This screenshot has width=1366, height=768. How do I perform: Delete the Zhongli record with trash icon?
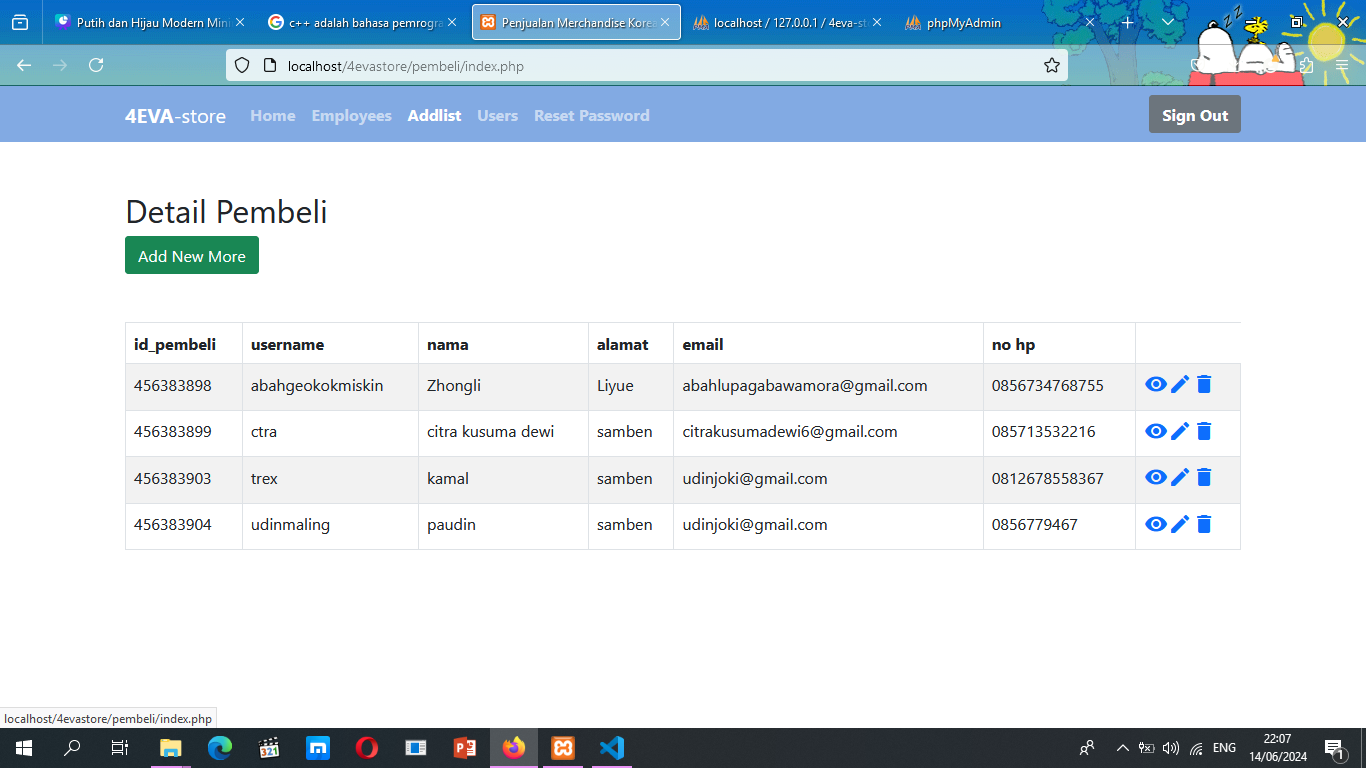1204,385
